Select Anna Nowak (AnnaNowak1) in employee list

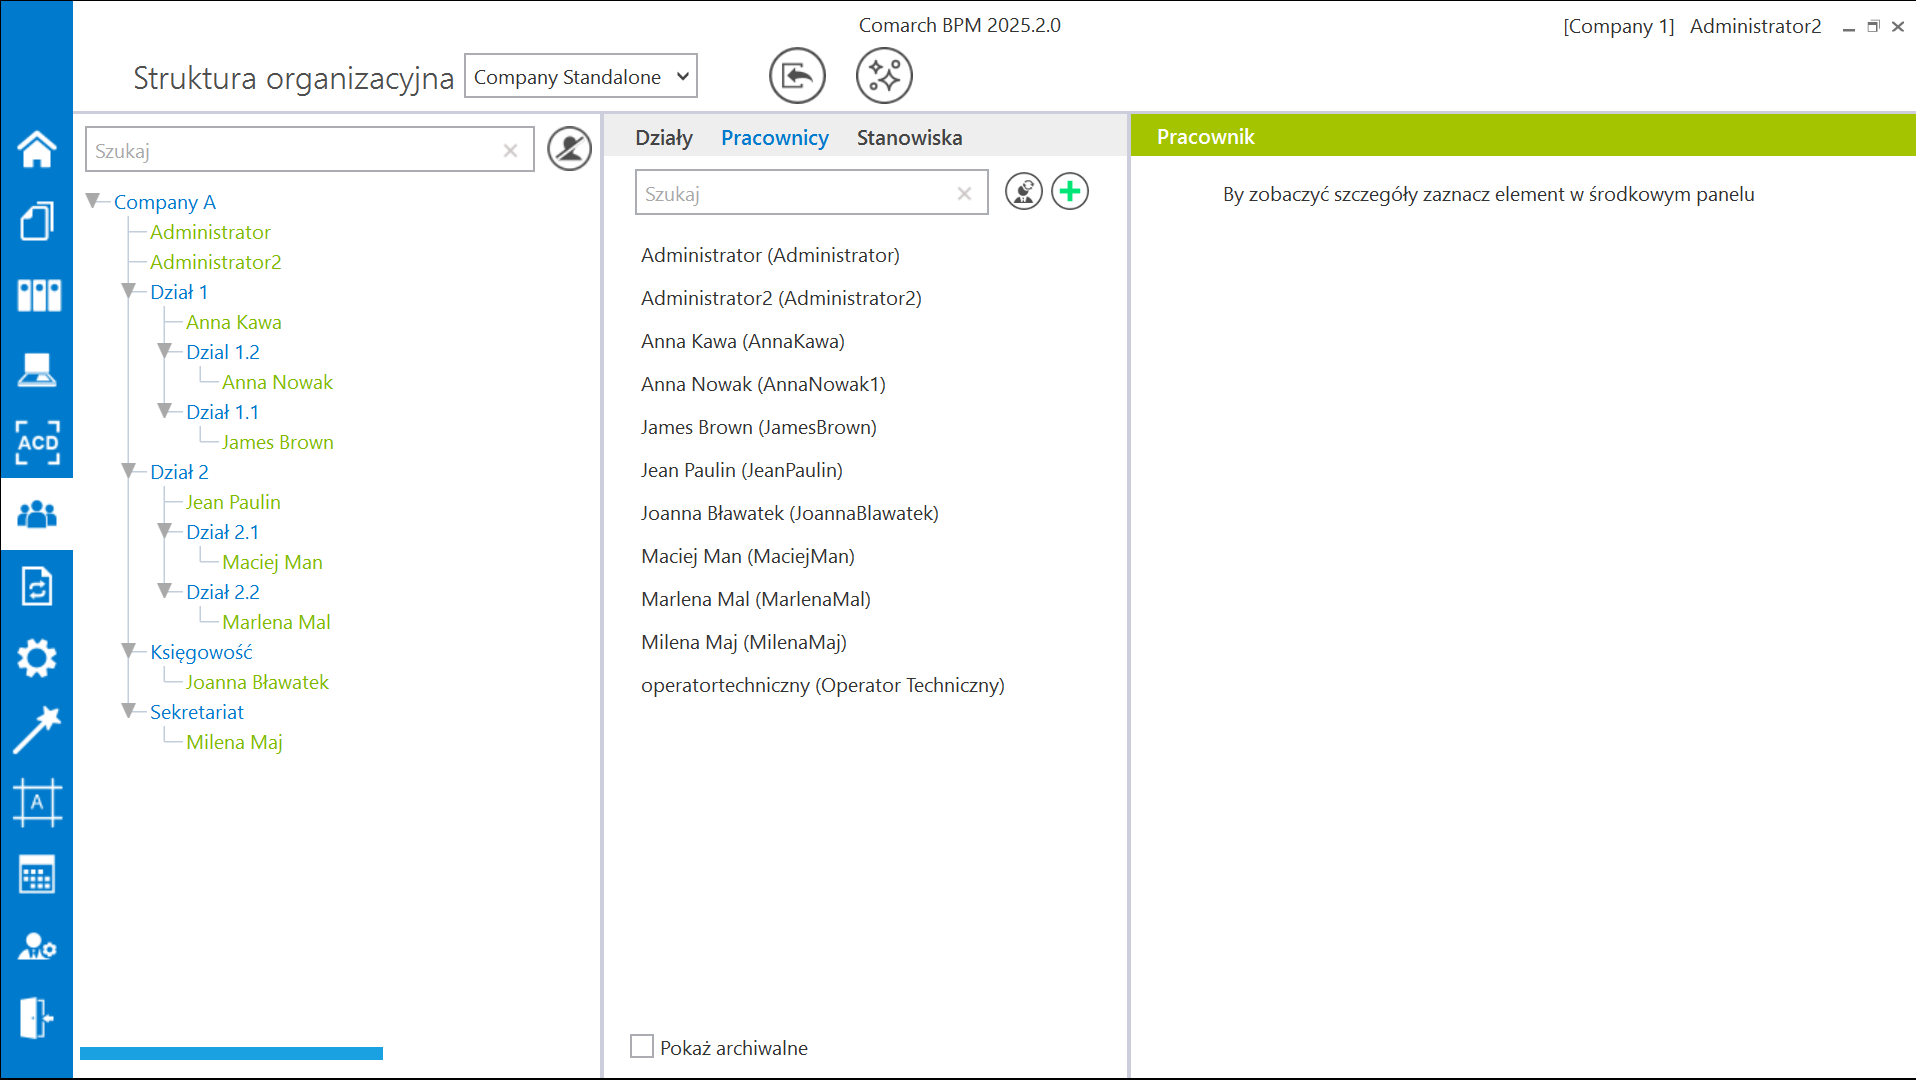[x=763, y=384]
